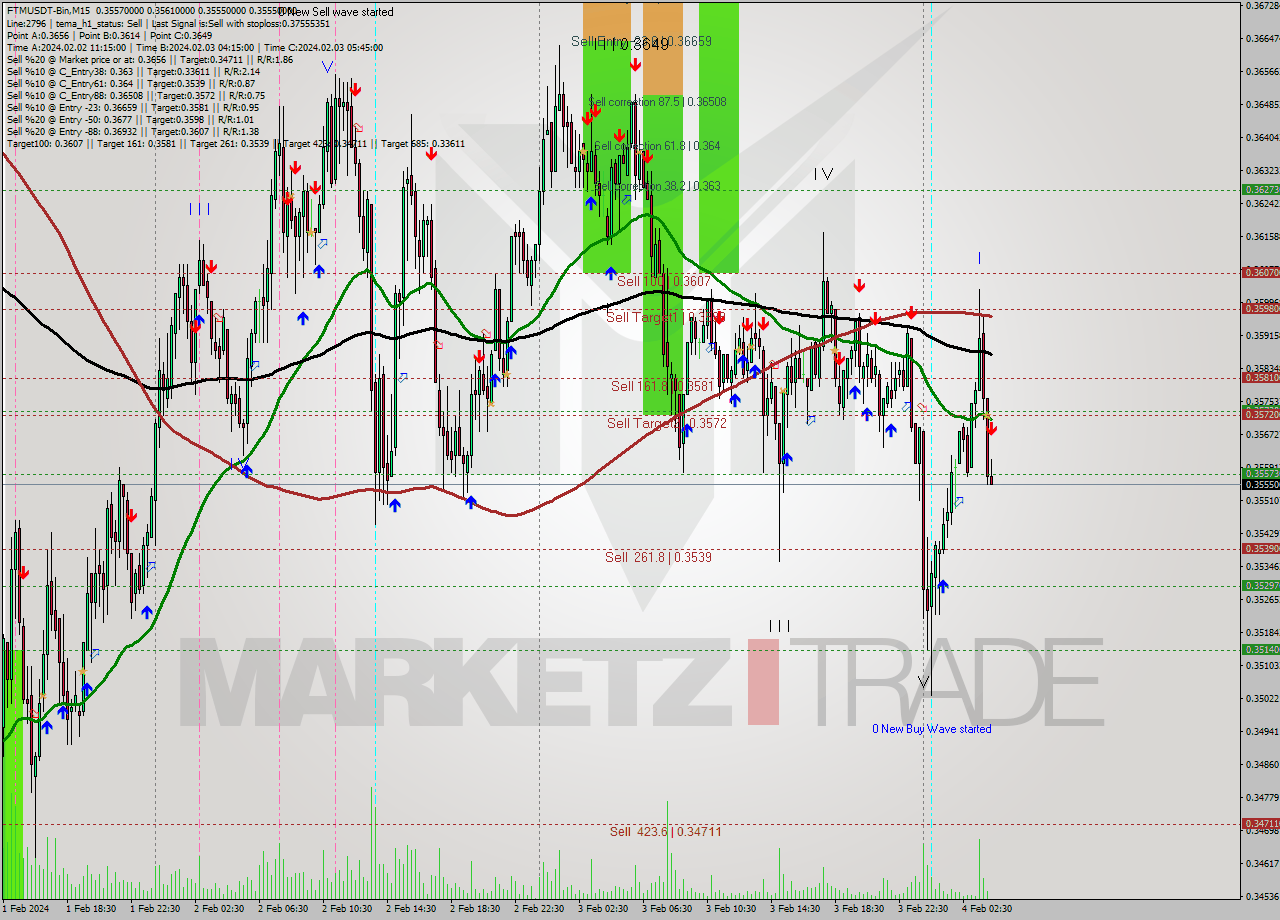Click the 'Sell %20 @ Market price' info line
Image resolution: width=1280 pixels, height=920 pixels.
[x=149, y=59]
